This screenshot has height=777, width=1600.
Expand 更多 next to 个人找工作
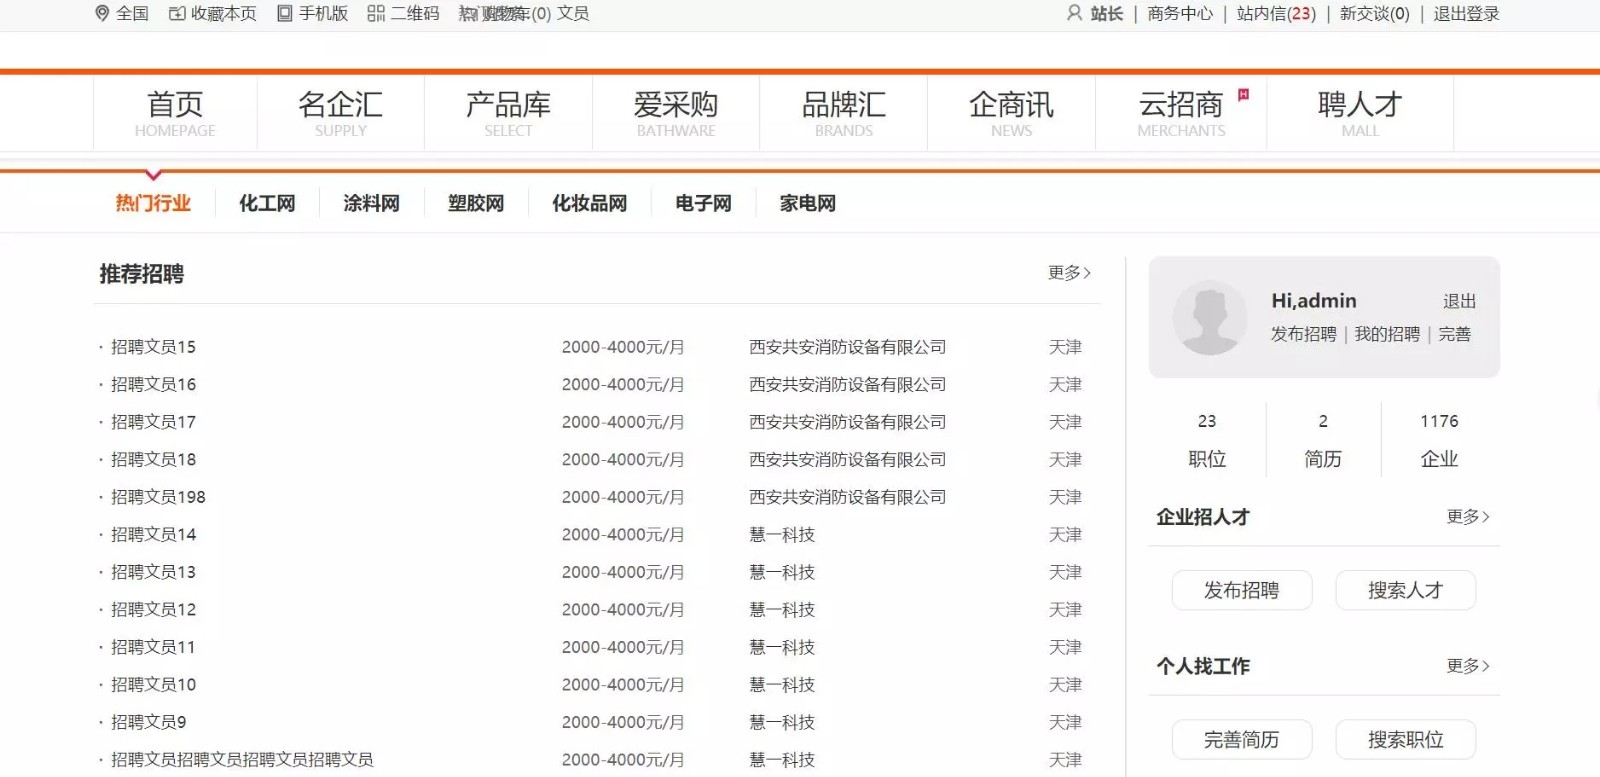point(1467,666)
